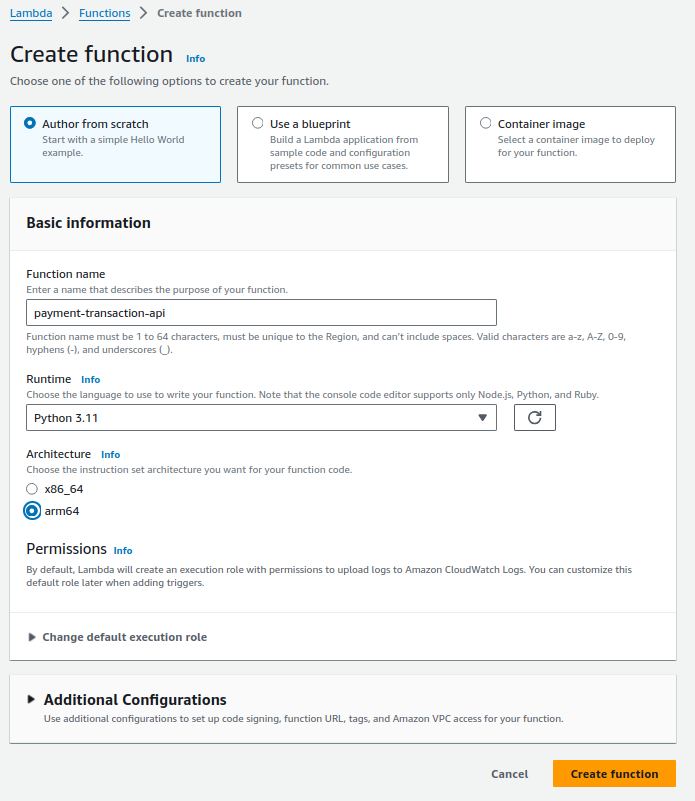
Task: Click Info beside Permissions heading
Action: pos(122,550)
